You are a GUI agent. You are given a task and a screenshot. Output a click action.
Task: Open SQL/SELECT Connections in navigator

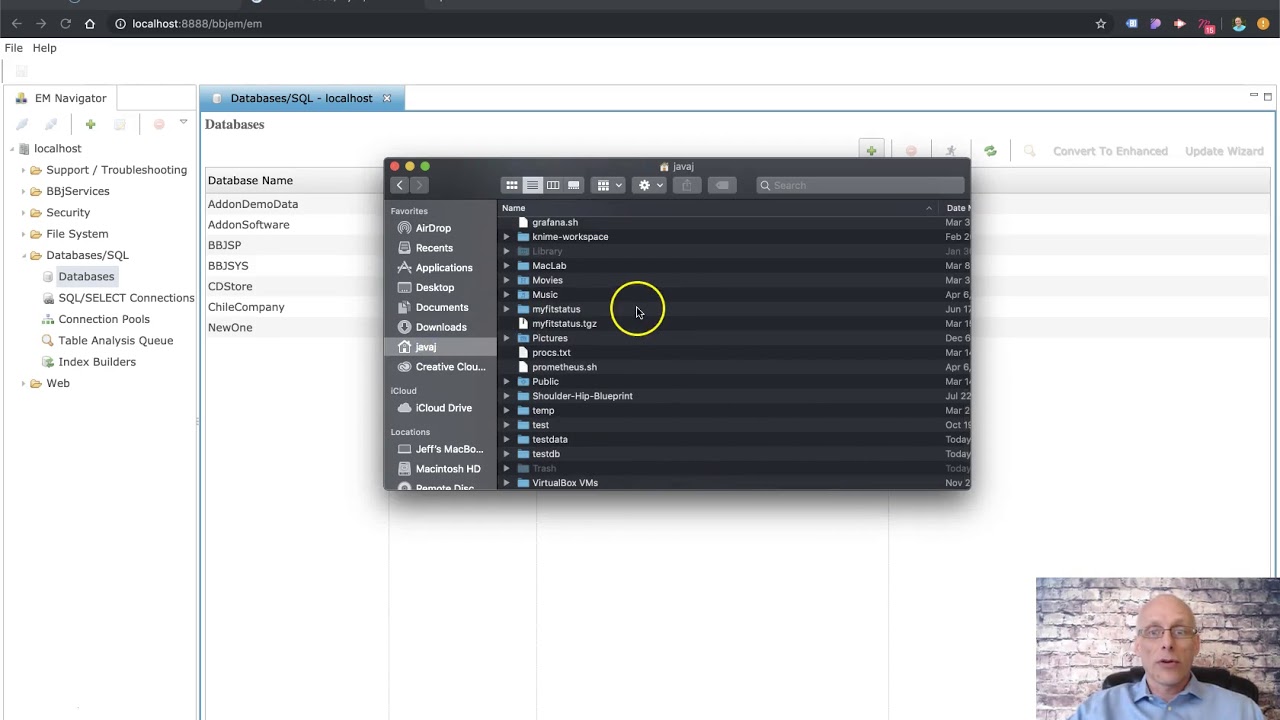126,298
